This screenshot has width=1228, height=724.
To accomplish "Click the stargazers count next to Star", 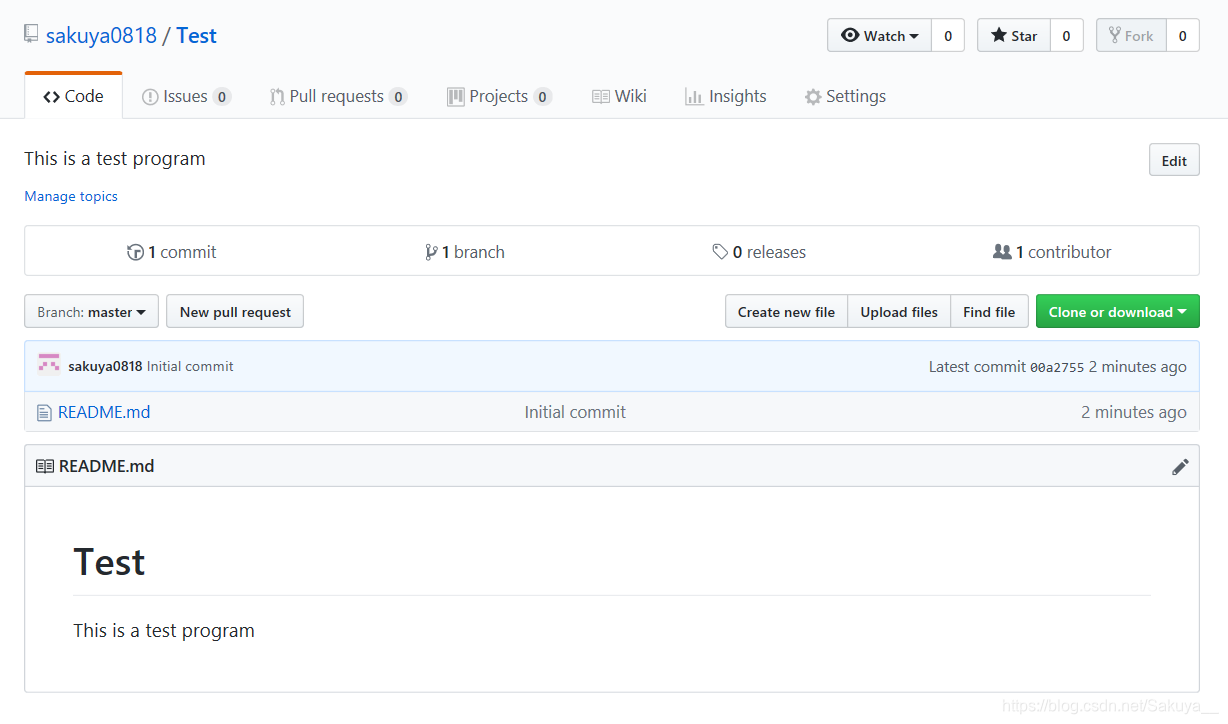I will pyautogui.click(x=1066, y=35).
